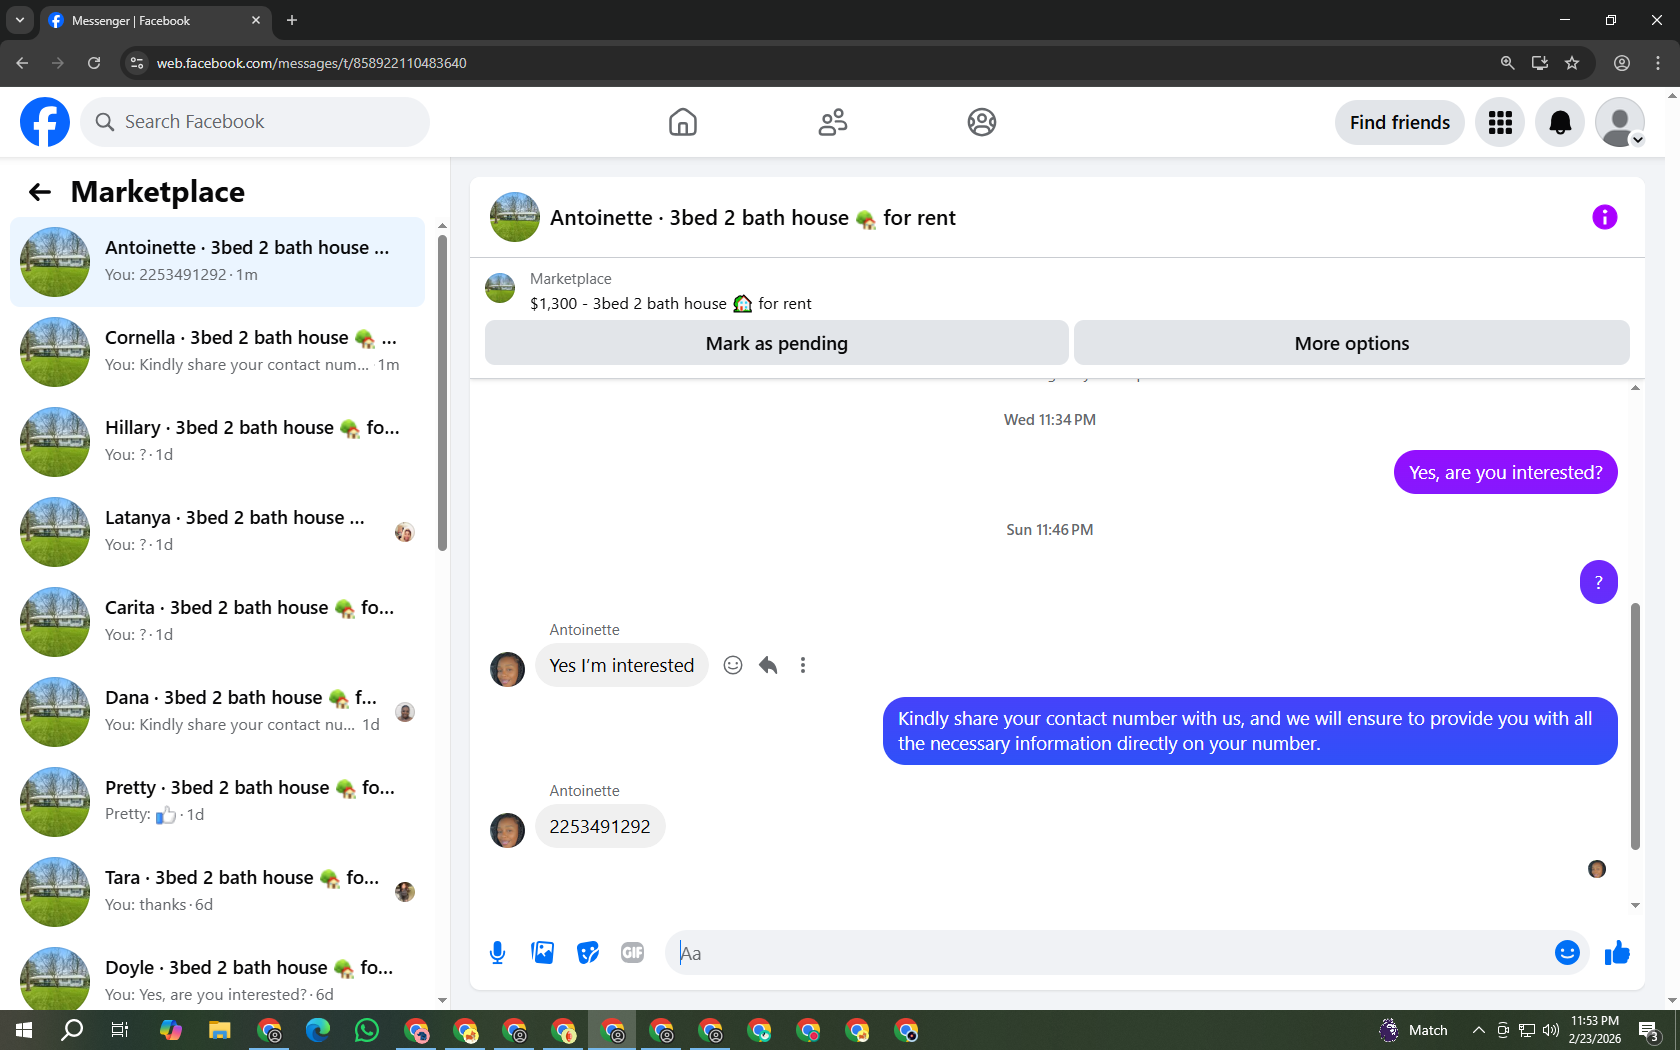The image size is (1680, 1050).
Task: Reply to 'Yes I'm interested' message
Action: click(768, 665)
